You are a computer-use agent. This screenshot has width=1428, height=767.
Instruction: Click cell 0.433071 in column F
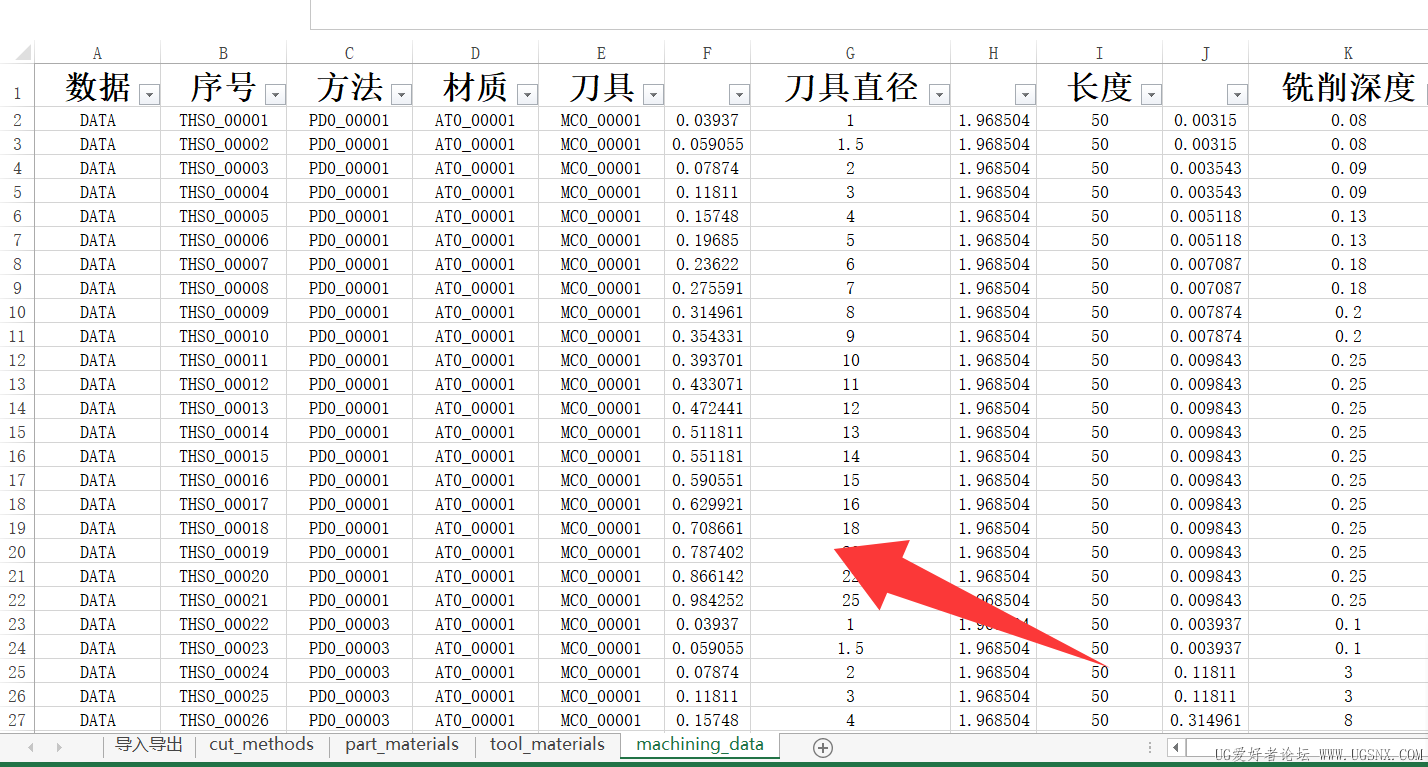tap(708, 384)
